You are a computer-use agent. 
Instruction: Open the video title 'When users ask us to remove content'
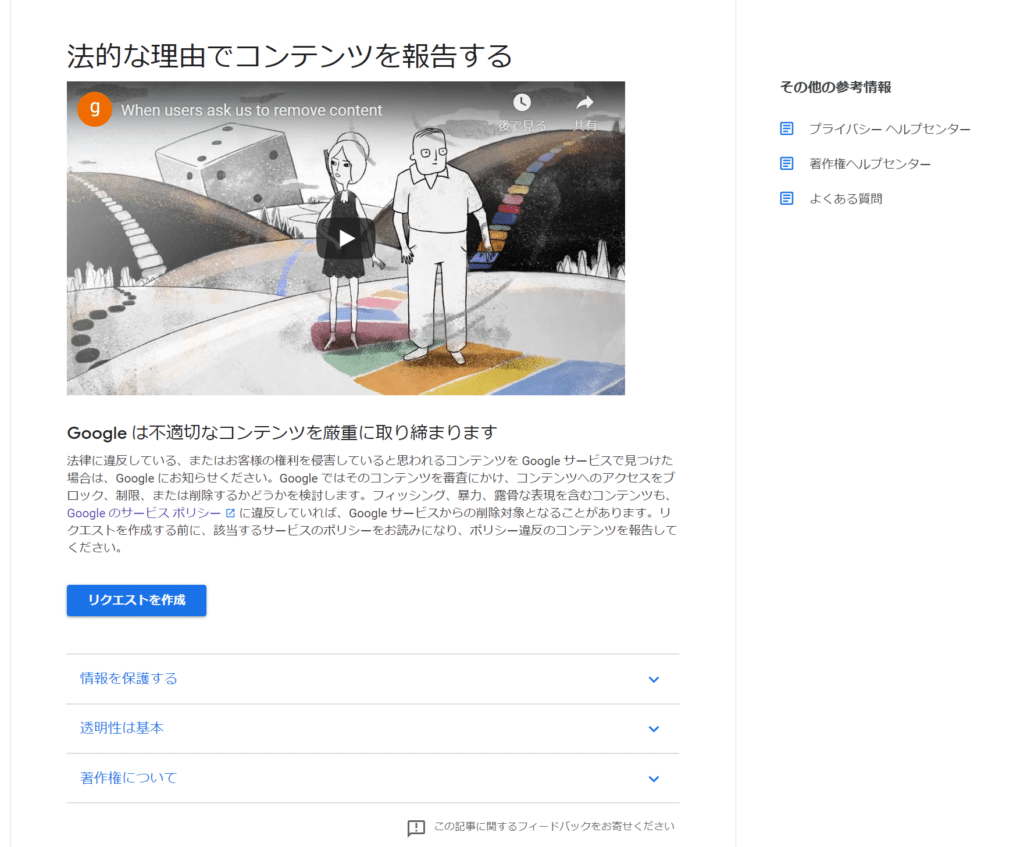pos(251,110)
